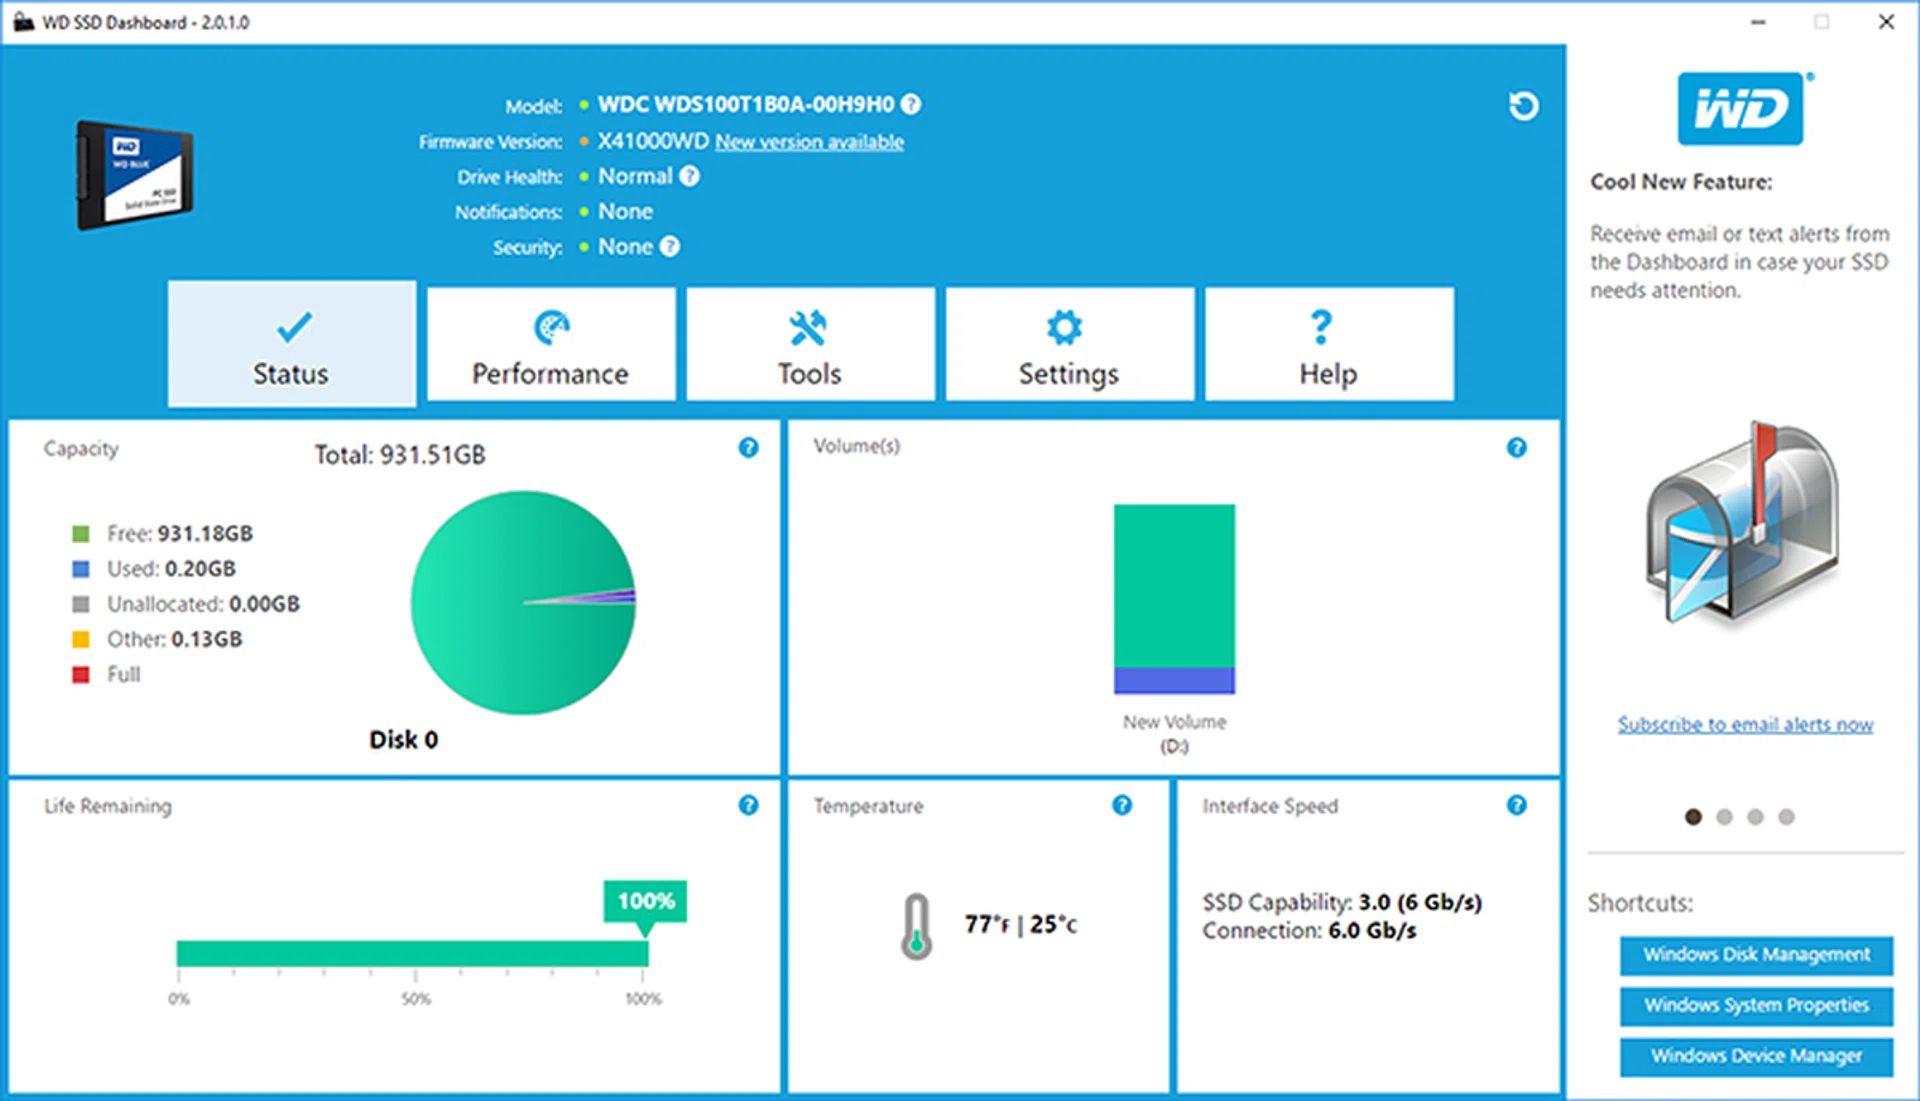Image resolution: width=1920 pixels, height=1101 pixels.
Task: Click the Security help question mark
Action: (670, 247)
